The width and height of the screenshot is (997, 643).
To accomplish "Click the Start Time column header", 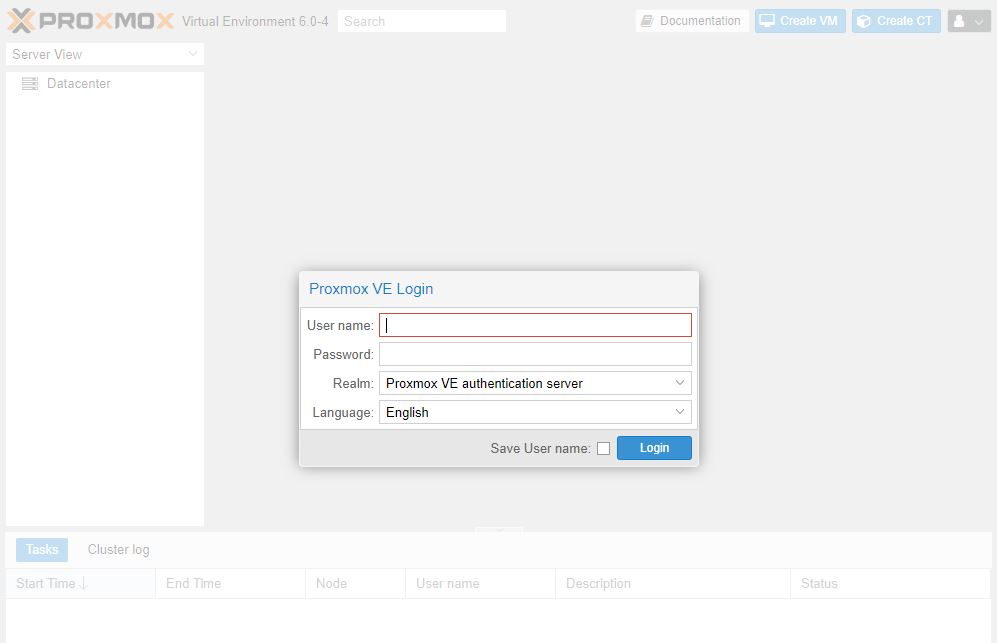I will click(x=81, y=583).
